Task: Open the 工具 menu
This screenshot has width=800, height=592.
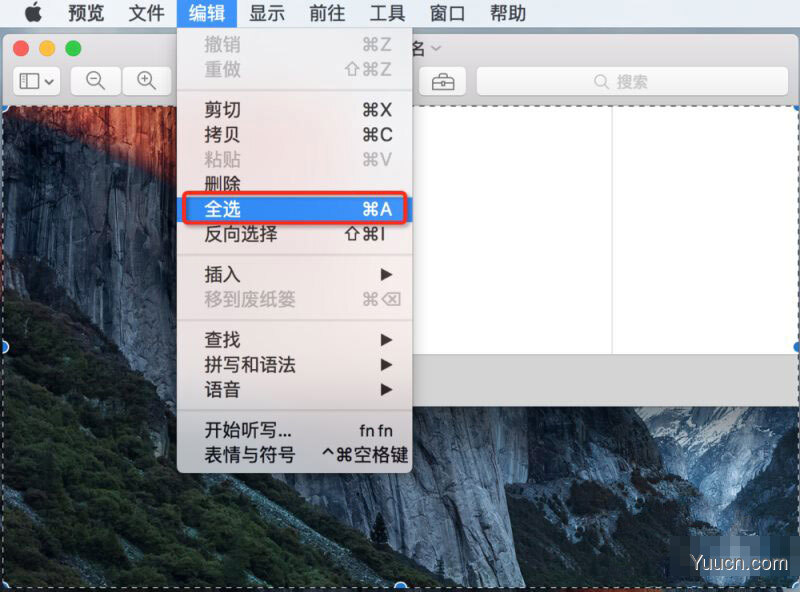Action: pyautogui.click(x=387, y=13)
